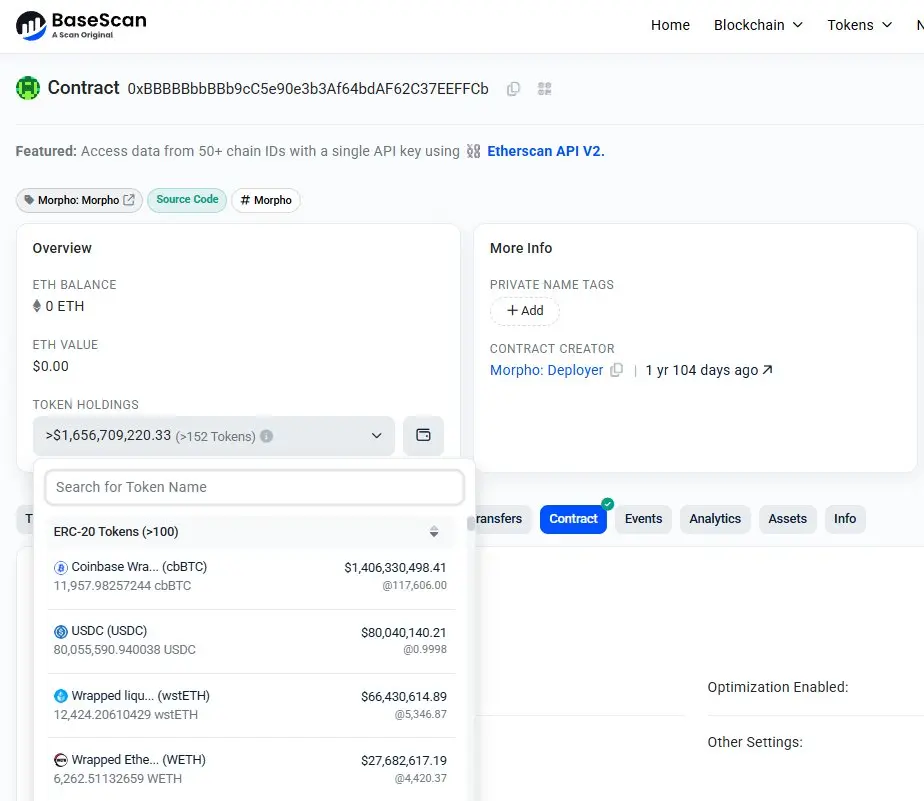The width and height of the screenshot is (924, 801).
Task: Open the wallet token holdings page icon
Action: pyautogui.click(x=423, y=436)
